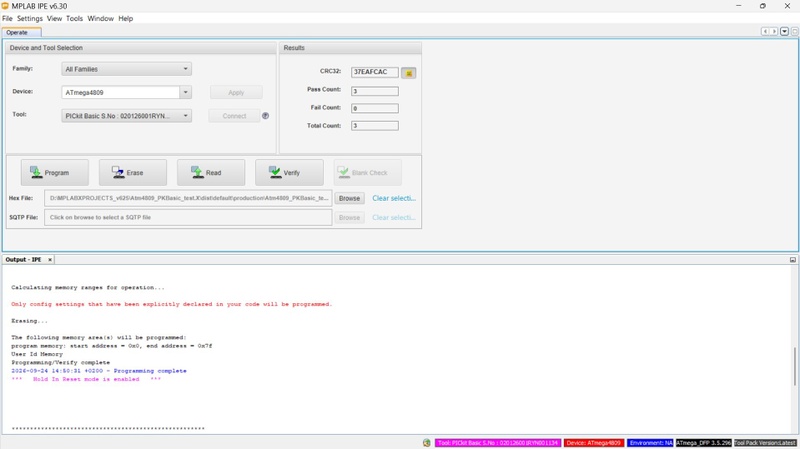Browse for an SQTP file
Screen dimensions: 800x449
tap(349, 217)
